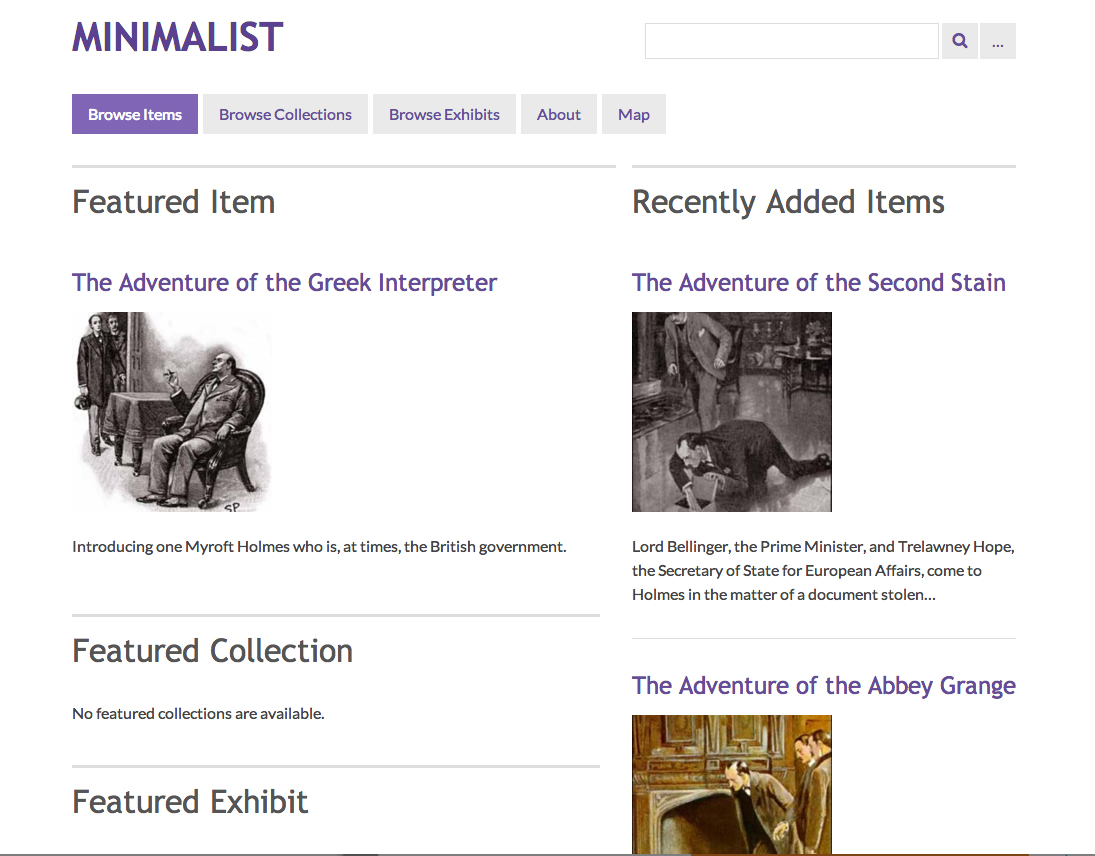
Task: Open The Adventure of the Abbey Grange link
Action: 823,685
